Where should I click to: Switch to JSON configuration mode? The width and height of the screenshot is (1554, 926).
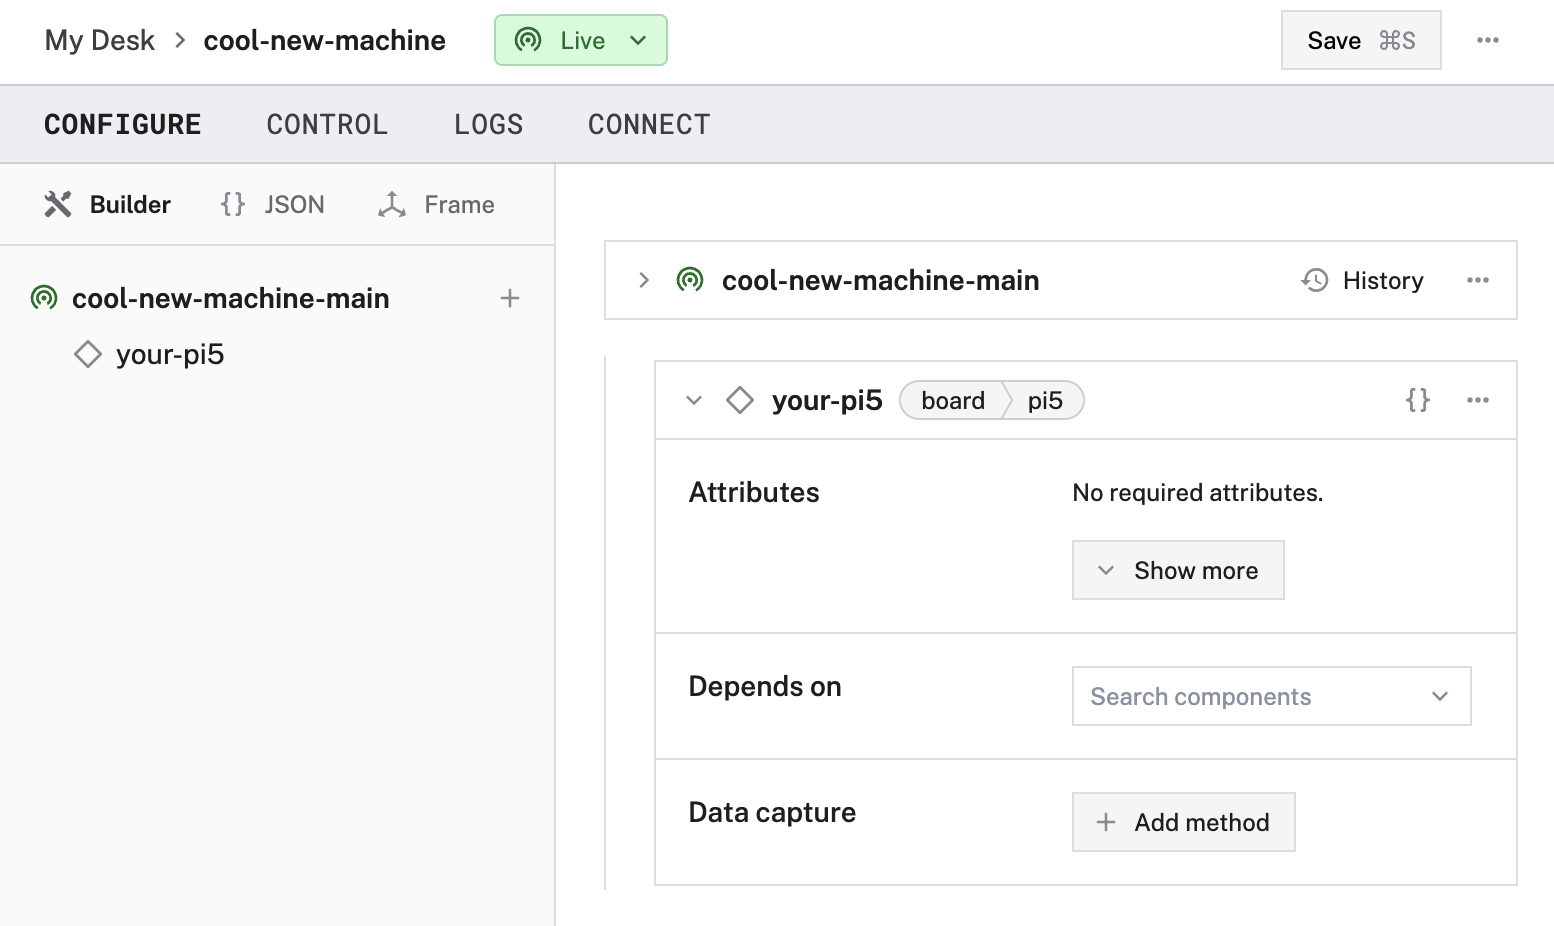pos(273,205)
